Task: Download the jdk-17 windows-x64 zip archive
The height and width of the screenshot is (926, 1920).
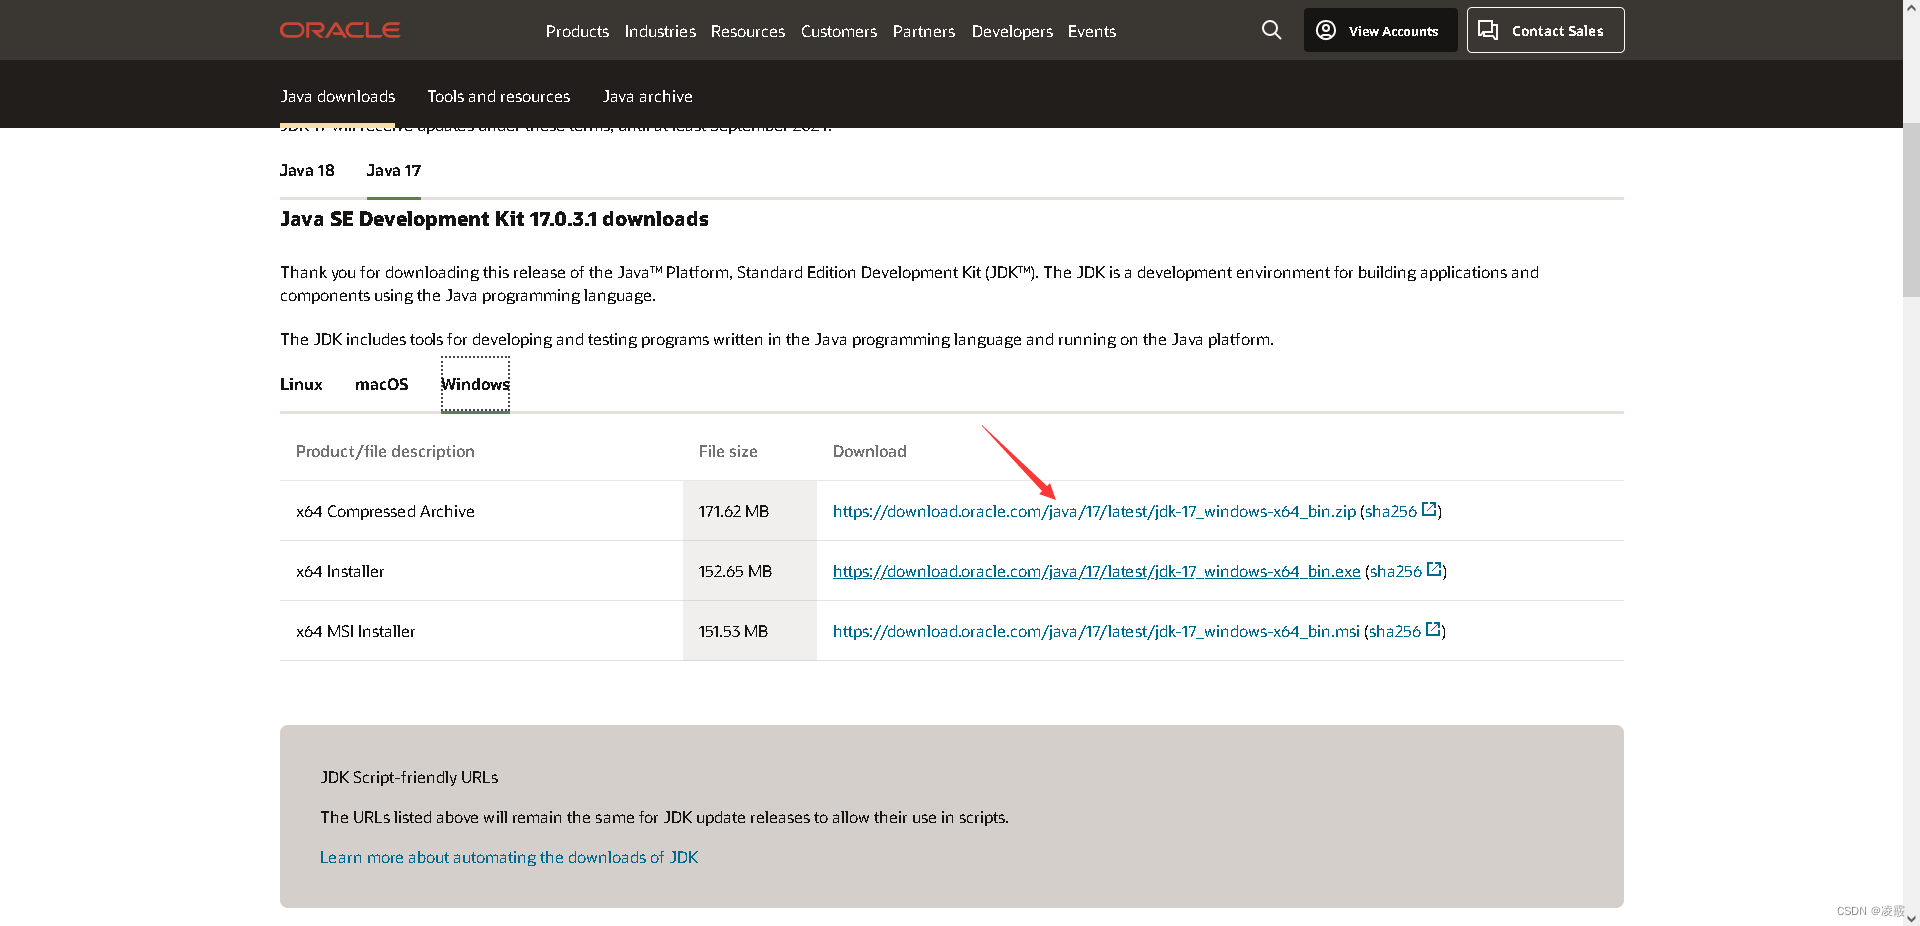Action: [1094, 511]
